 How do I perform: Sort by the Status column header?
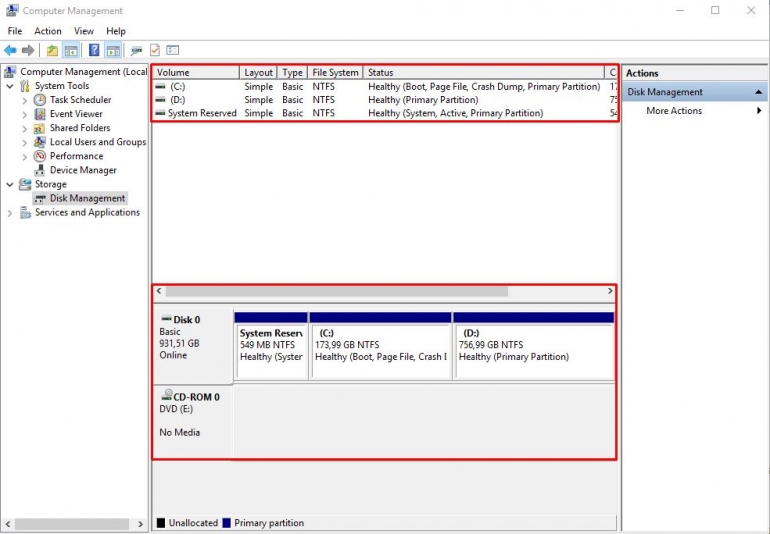[x=484, y=72]
